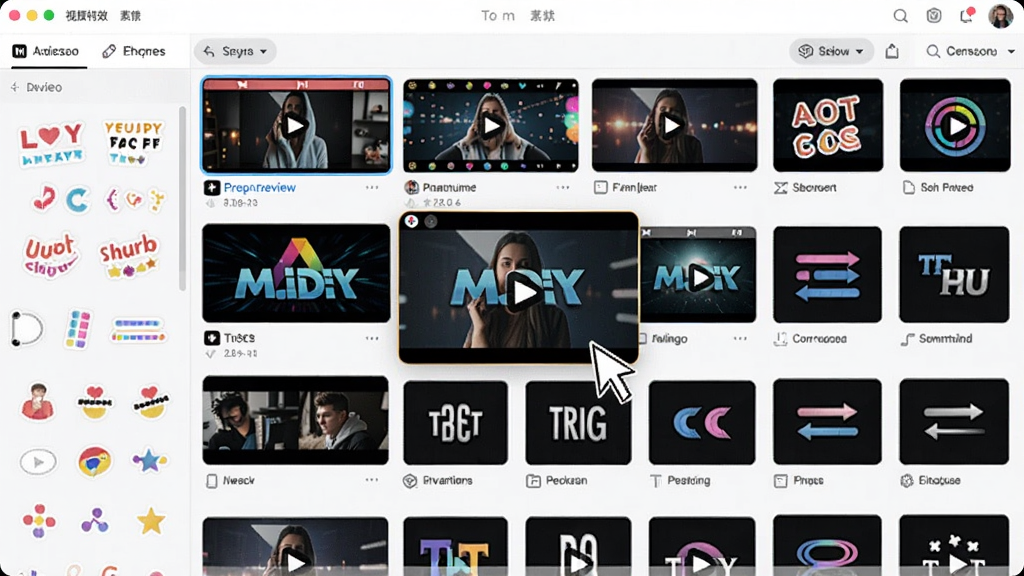
Task: Open the AOT COS text effect thumbnail
Action: click(827, 125)
